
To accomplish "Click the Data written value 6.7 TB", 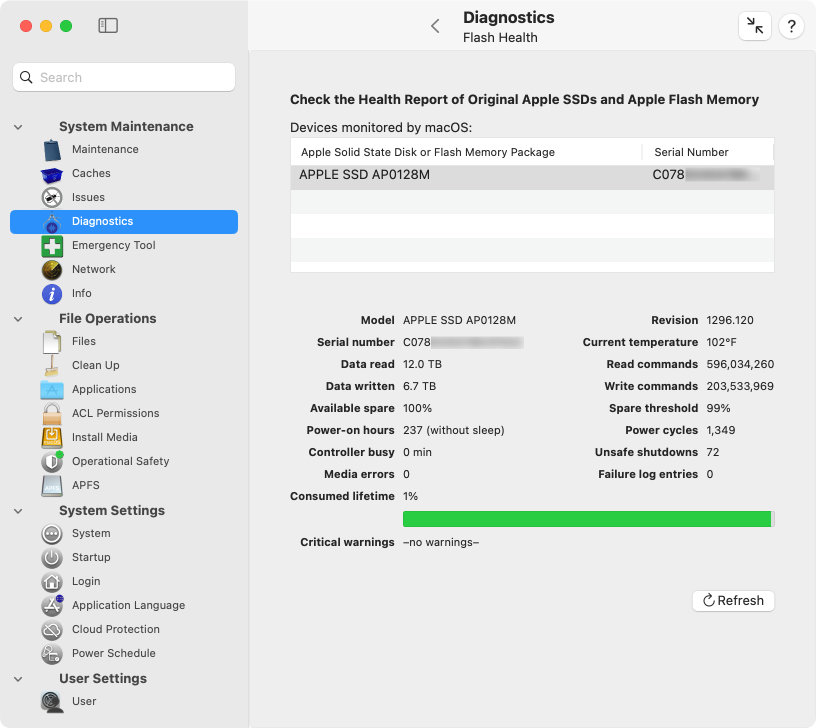I will 419,387.
